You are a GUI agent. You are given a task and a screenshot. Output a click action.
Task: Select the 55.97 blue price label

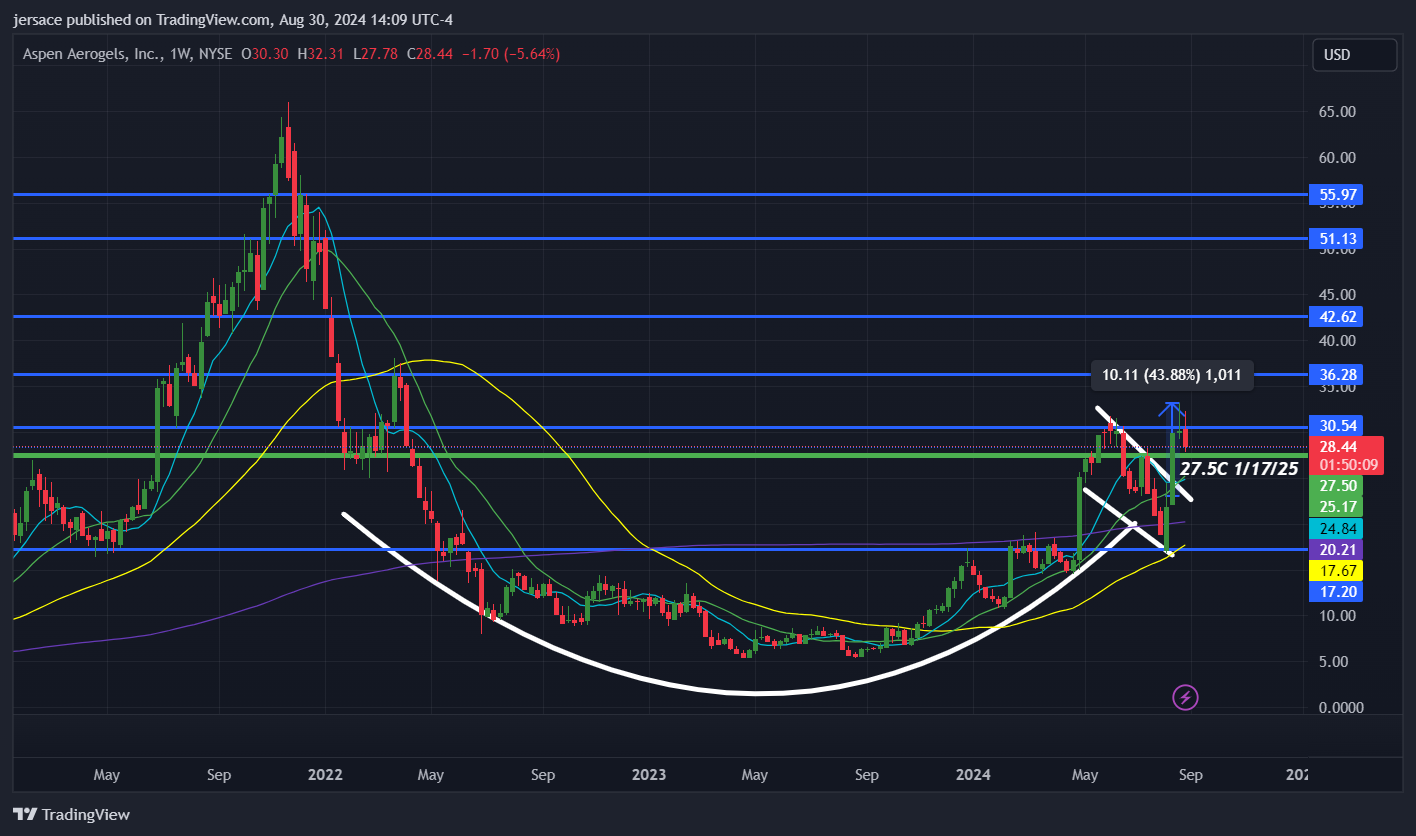tap(1335, 194)
